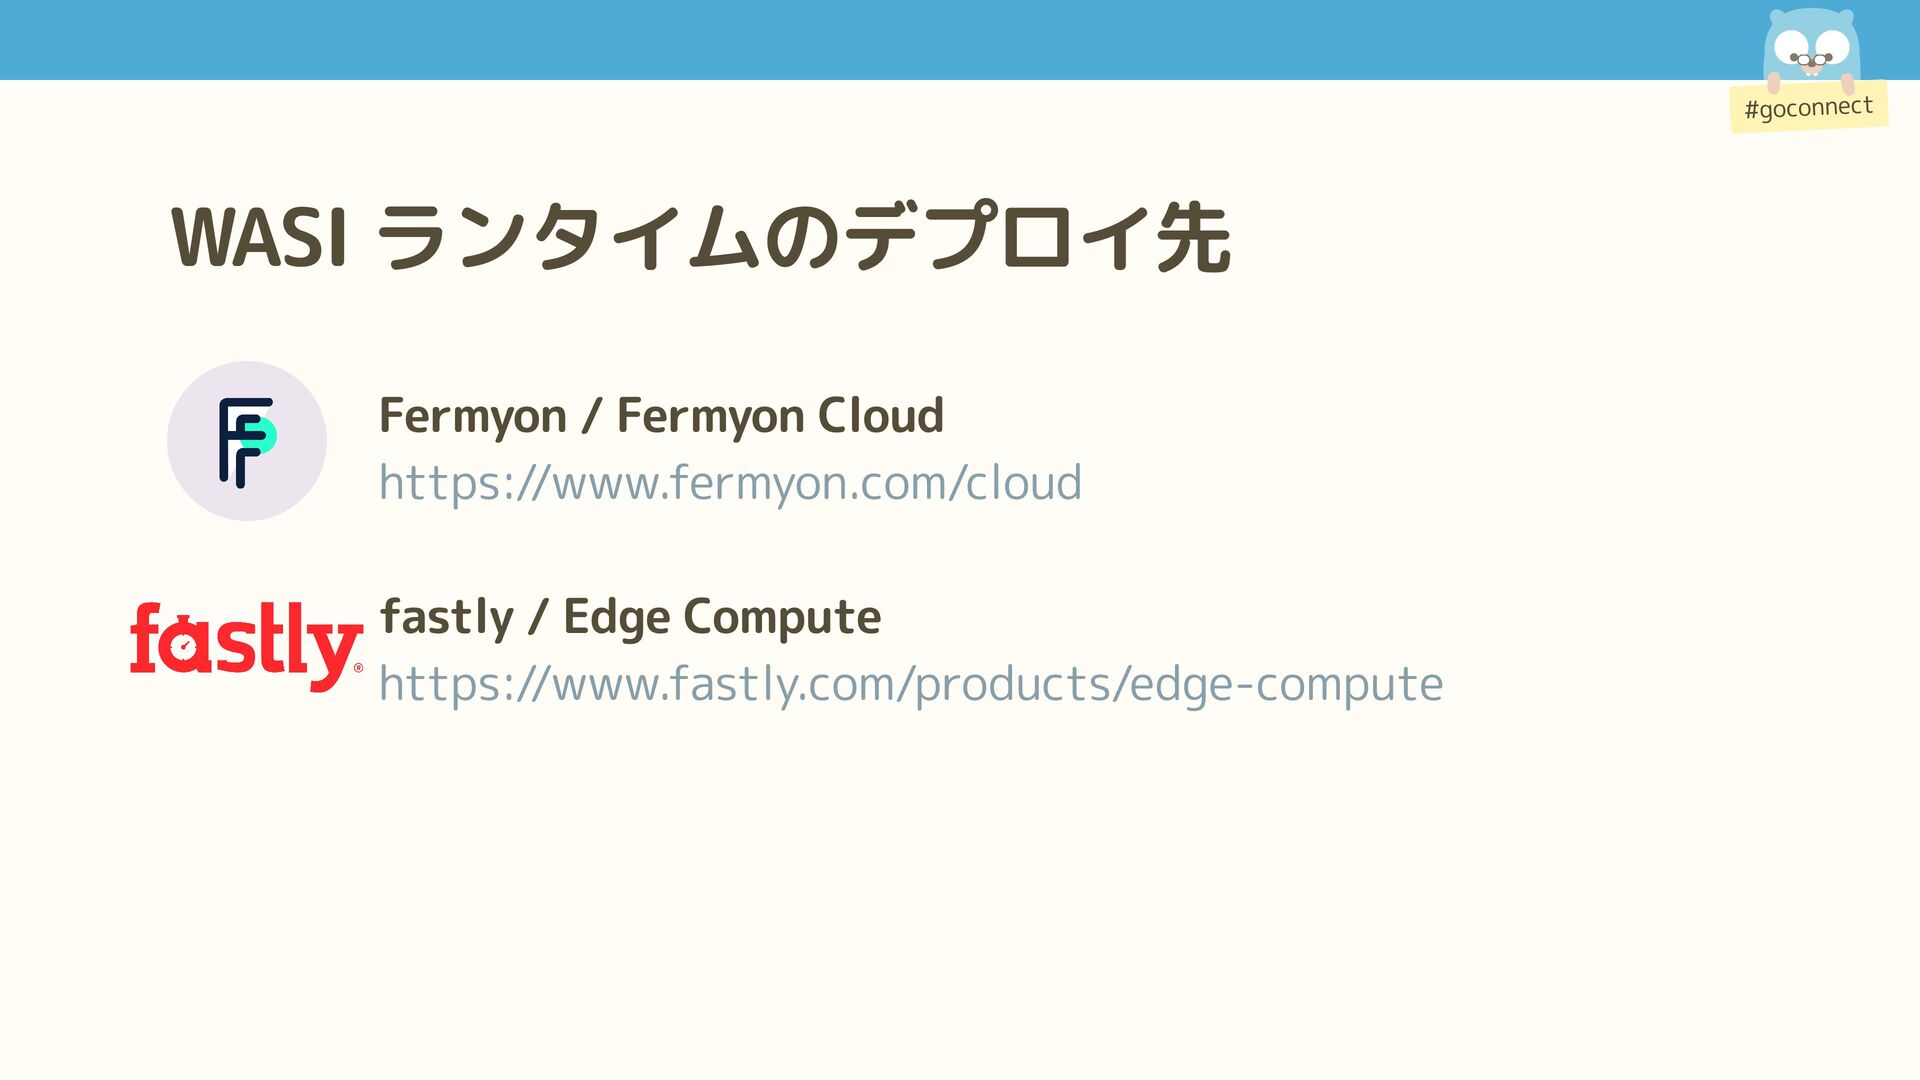Click the red fastly logo
Image resolution: width=1920 pixels, height=1080 pixels.
pos(246,645)
